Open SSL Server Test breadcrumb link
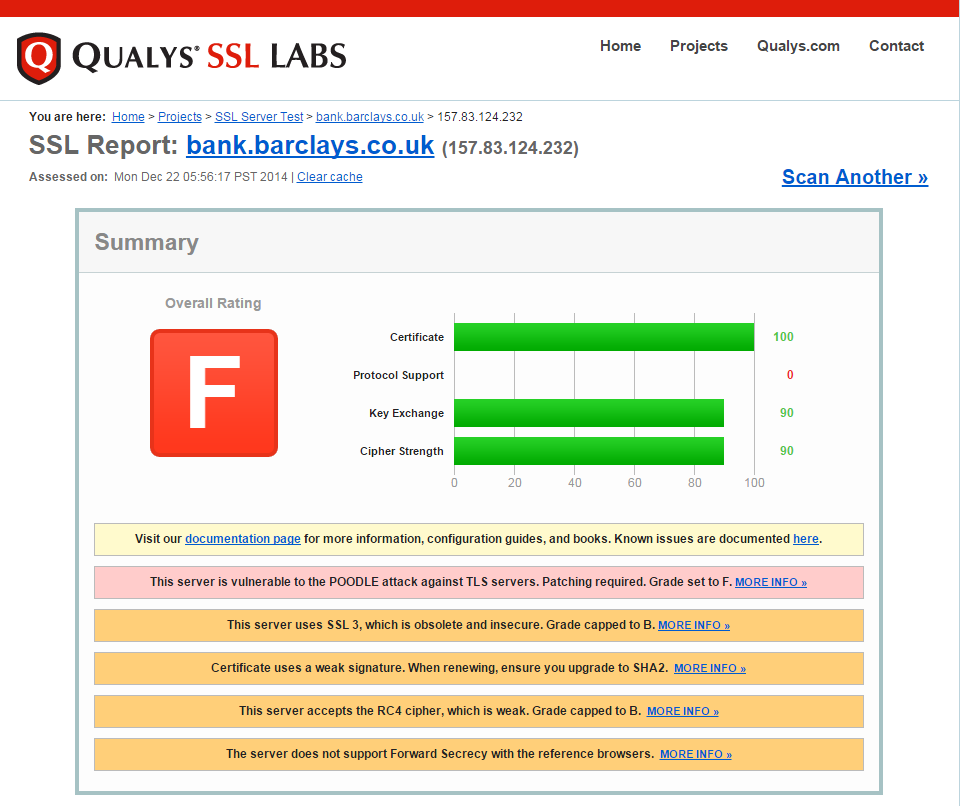The width and height of the screenshot is (960, 806). [259, 116]
